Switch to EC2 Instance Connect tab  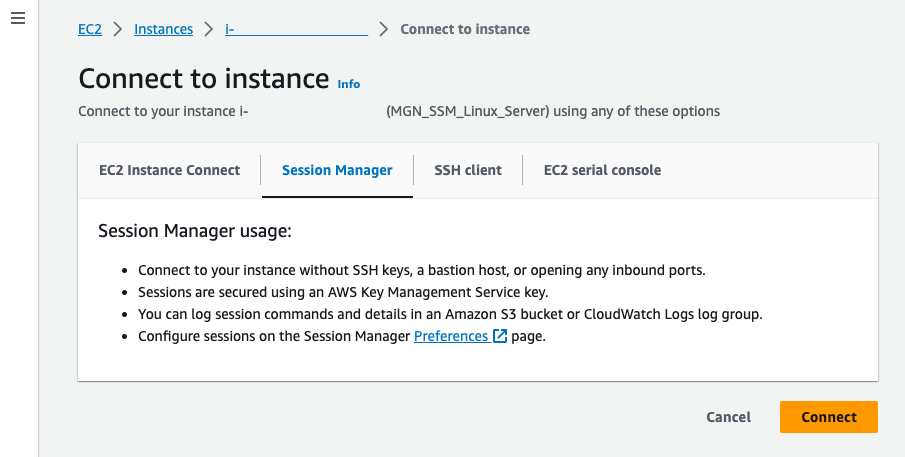[x=170, y=170]
